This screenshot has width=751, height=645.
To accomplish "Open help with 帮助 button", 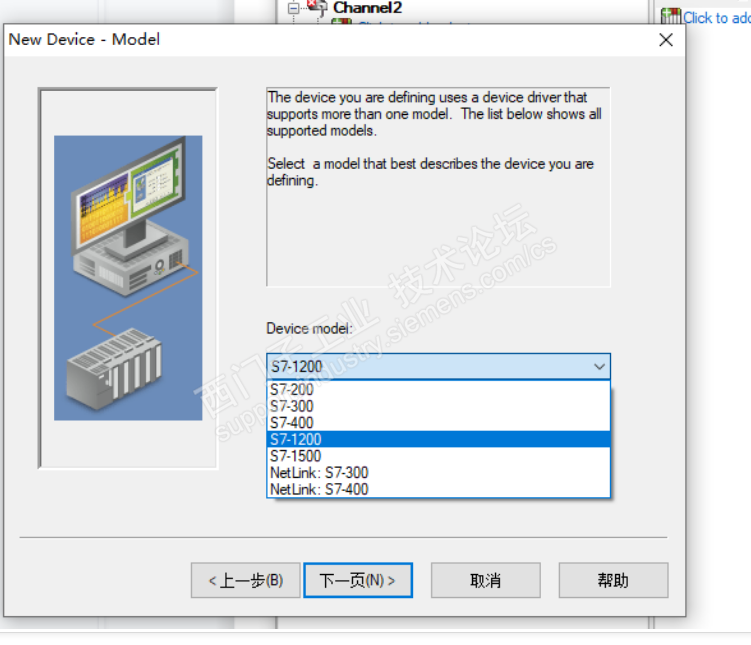I will coord(613,580).
